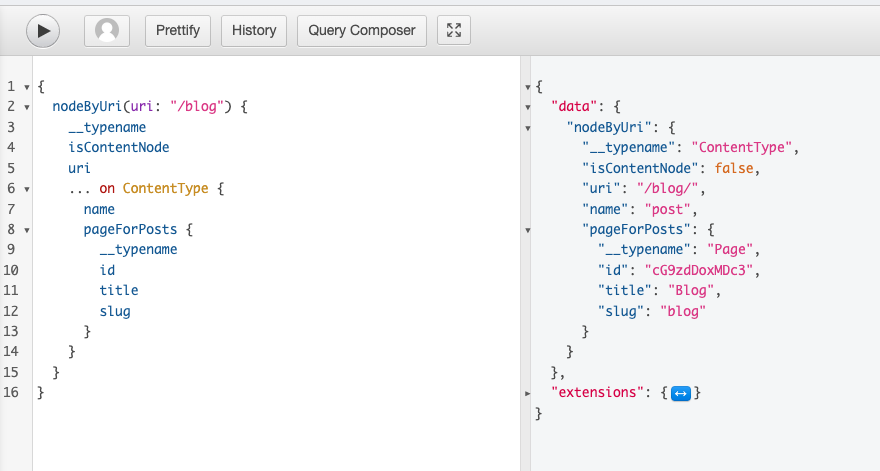Open the Query Composer
880x471 pixels.
(361, 30)
